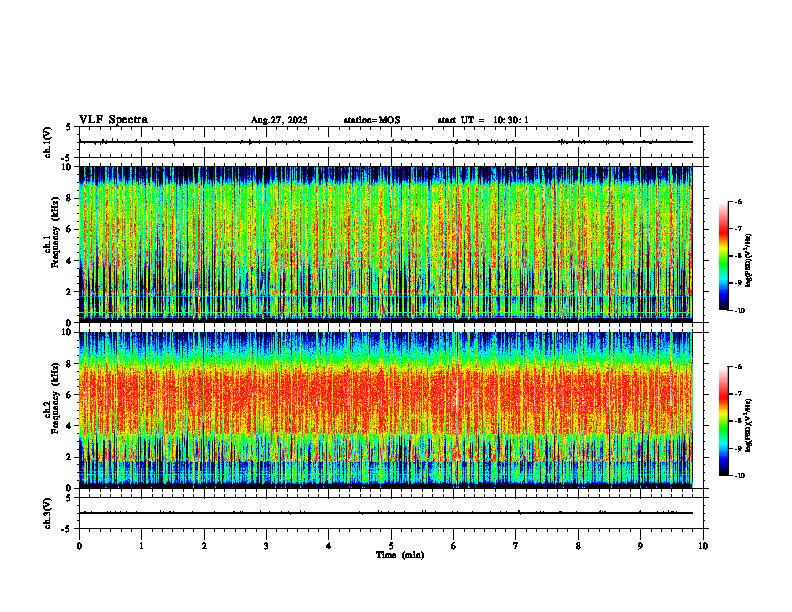Click the time axis tick label "9"

click(640, 546)
